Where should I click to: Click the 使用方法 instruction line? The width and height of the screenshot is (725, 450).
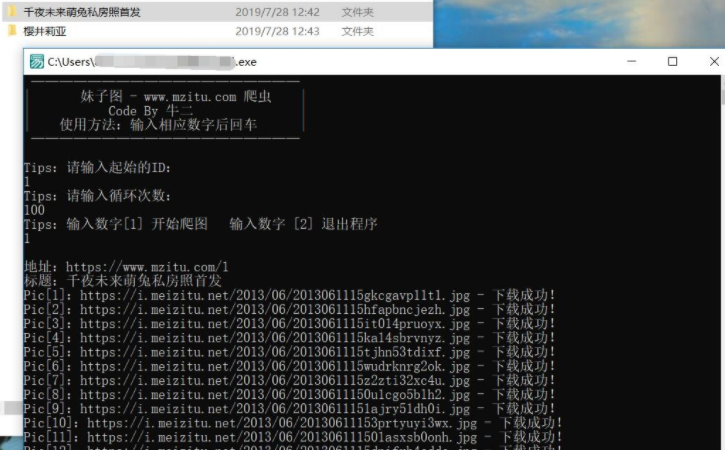tap(158, 125)
